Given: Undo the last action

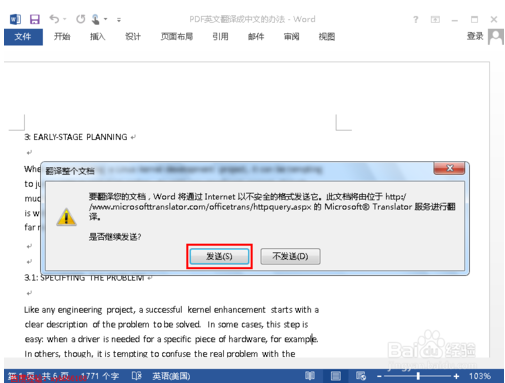Looking at the screenshot, I should pos(54,19).
